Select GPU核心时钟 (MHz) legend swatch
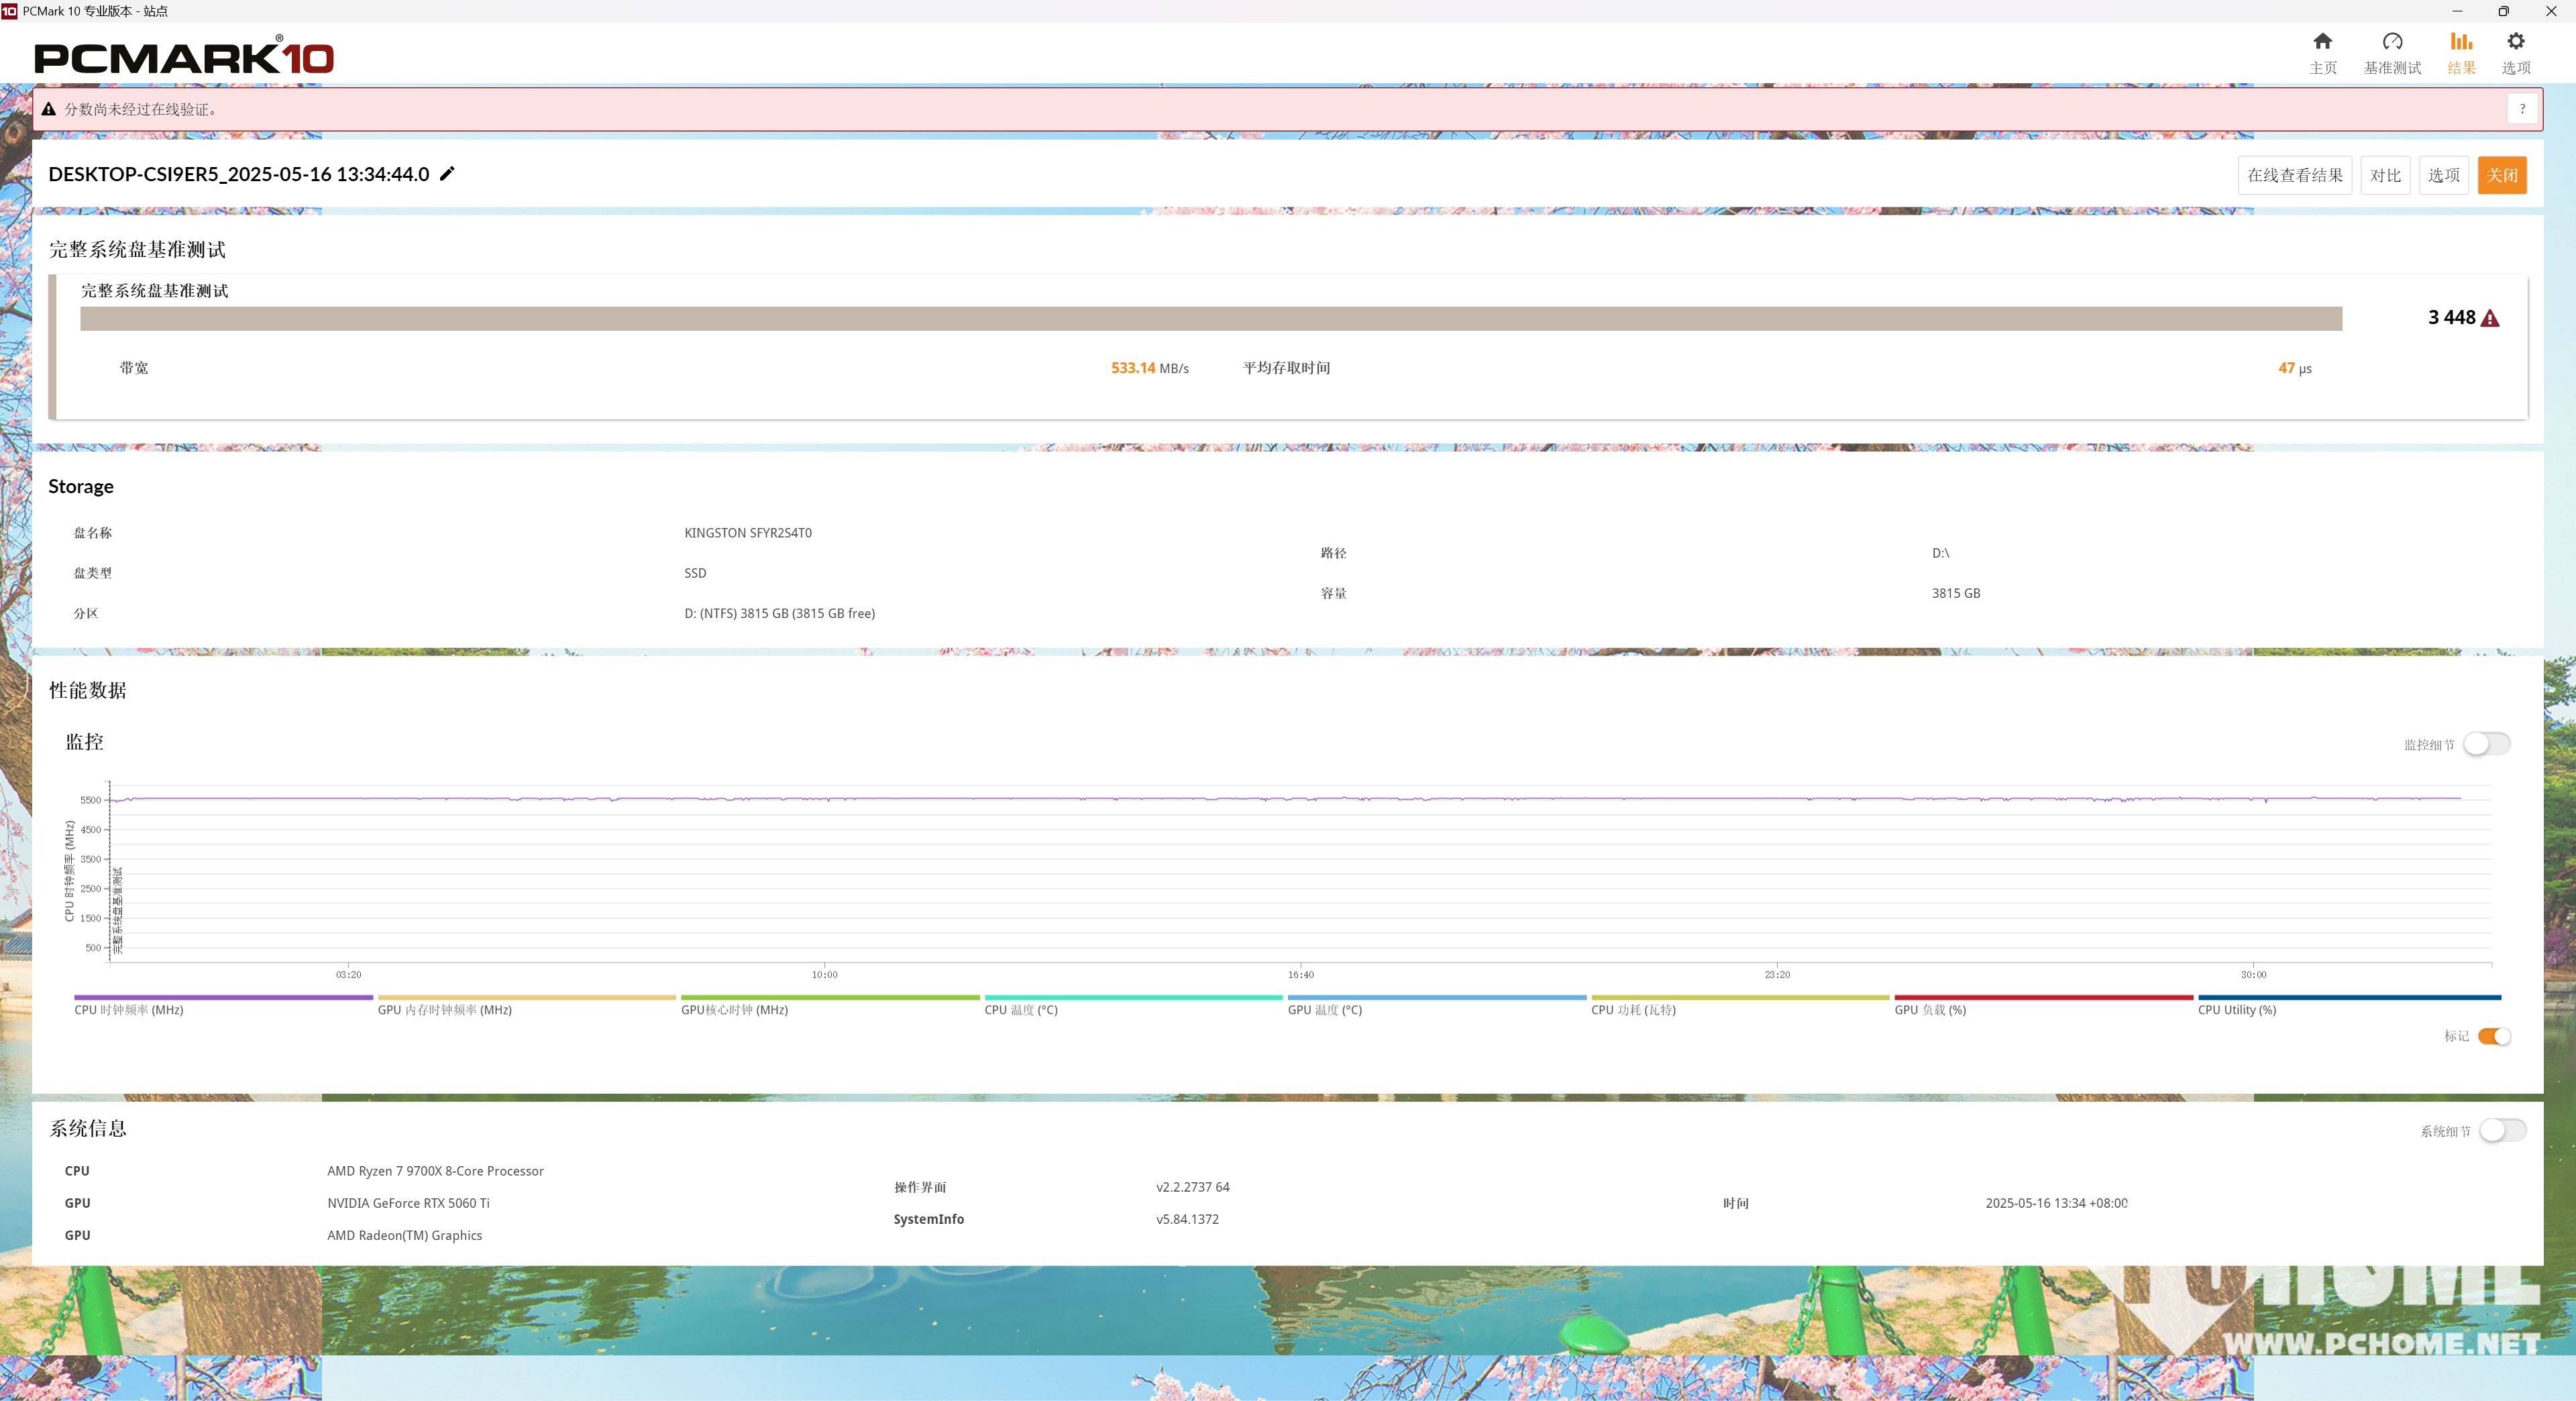The image size is (2576, 1401). [830, 997]
